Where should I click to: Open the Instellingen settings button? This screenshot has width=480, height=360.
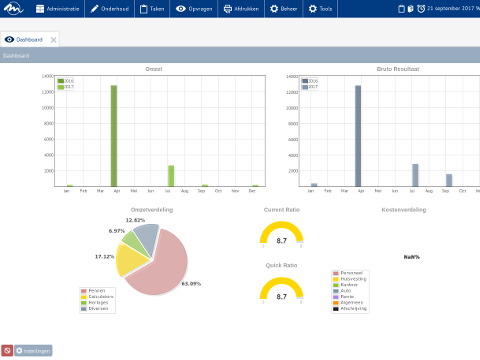click(x=33, y=350)
